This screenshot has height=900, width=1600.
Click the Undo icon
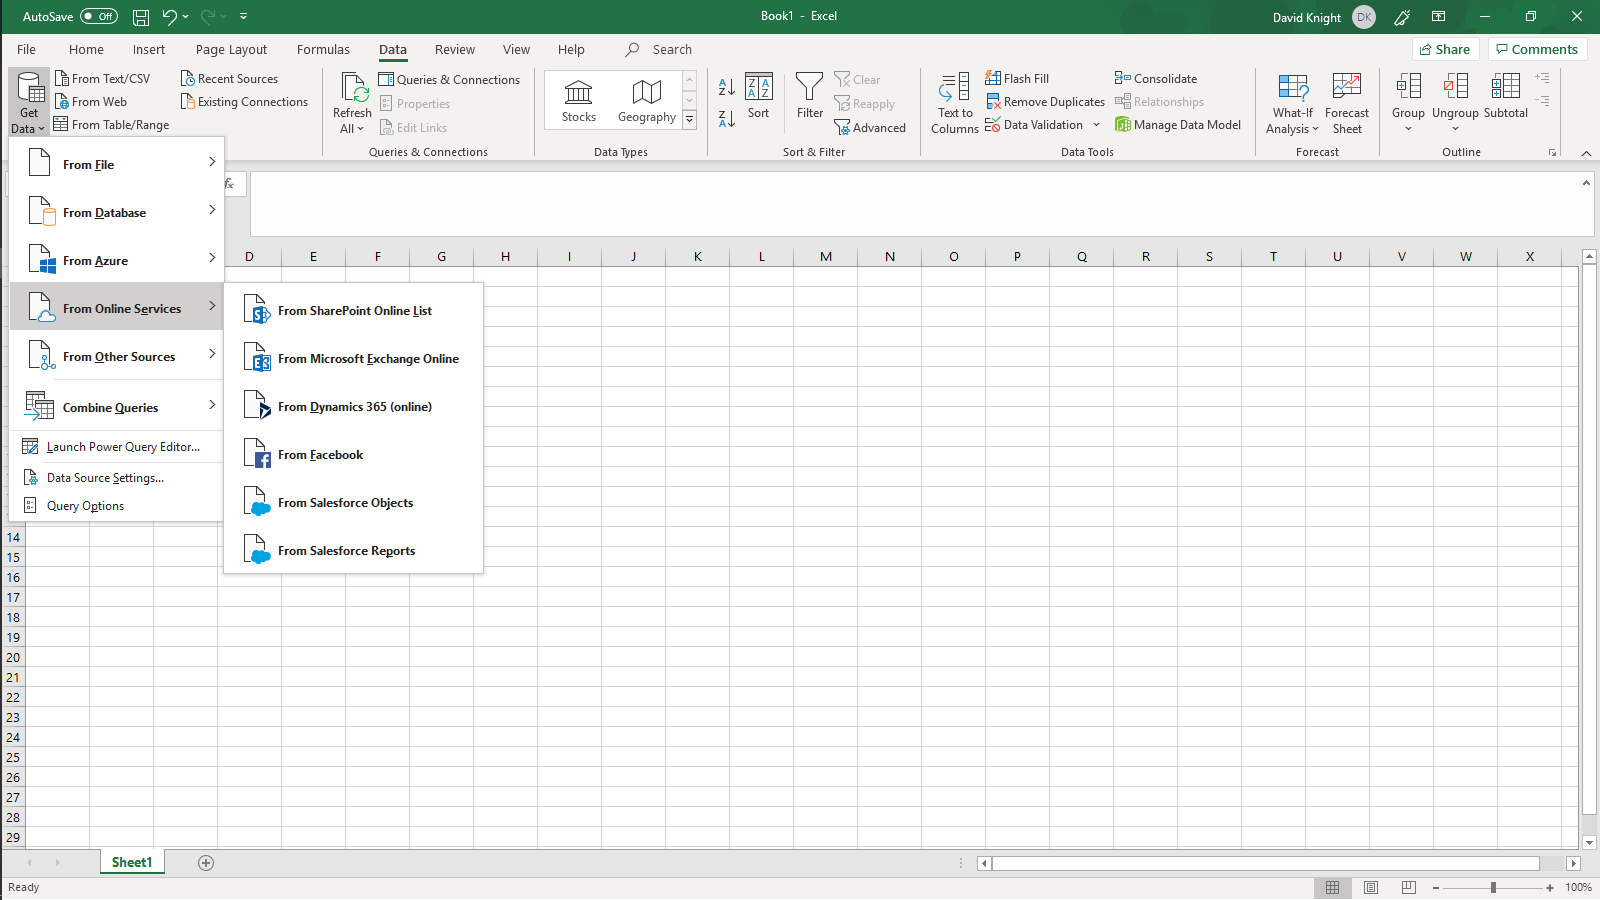coord(169,16)
